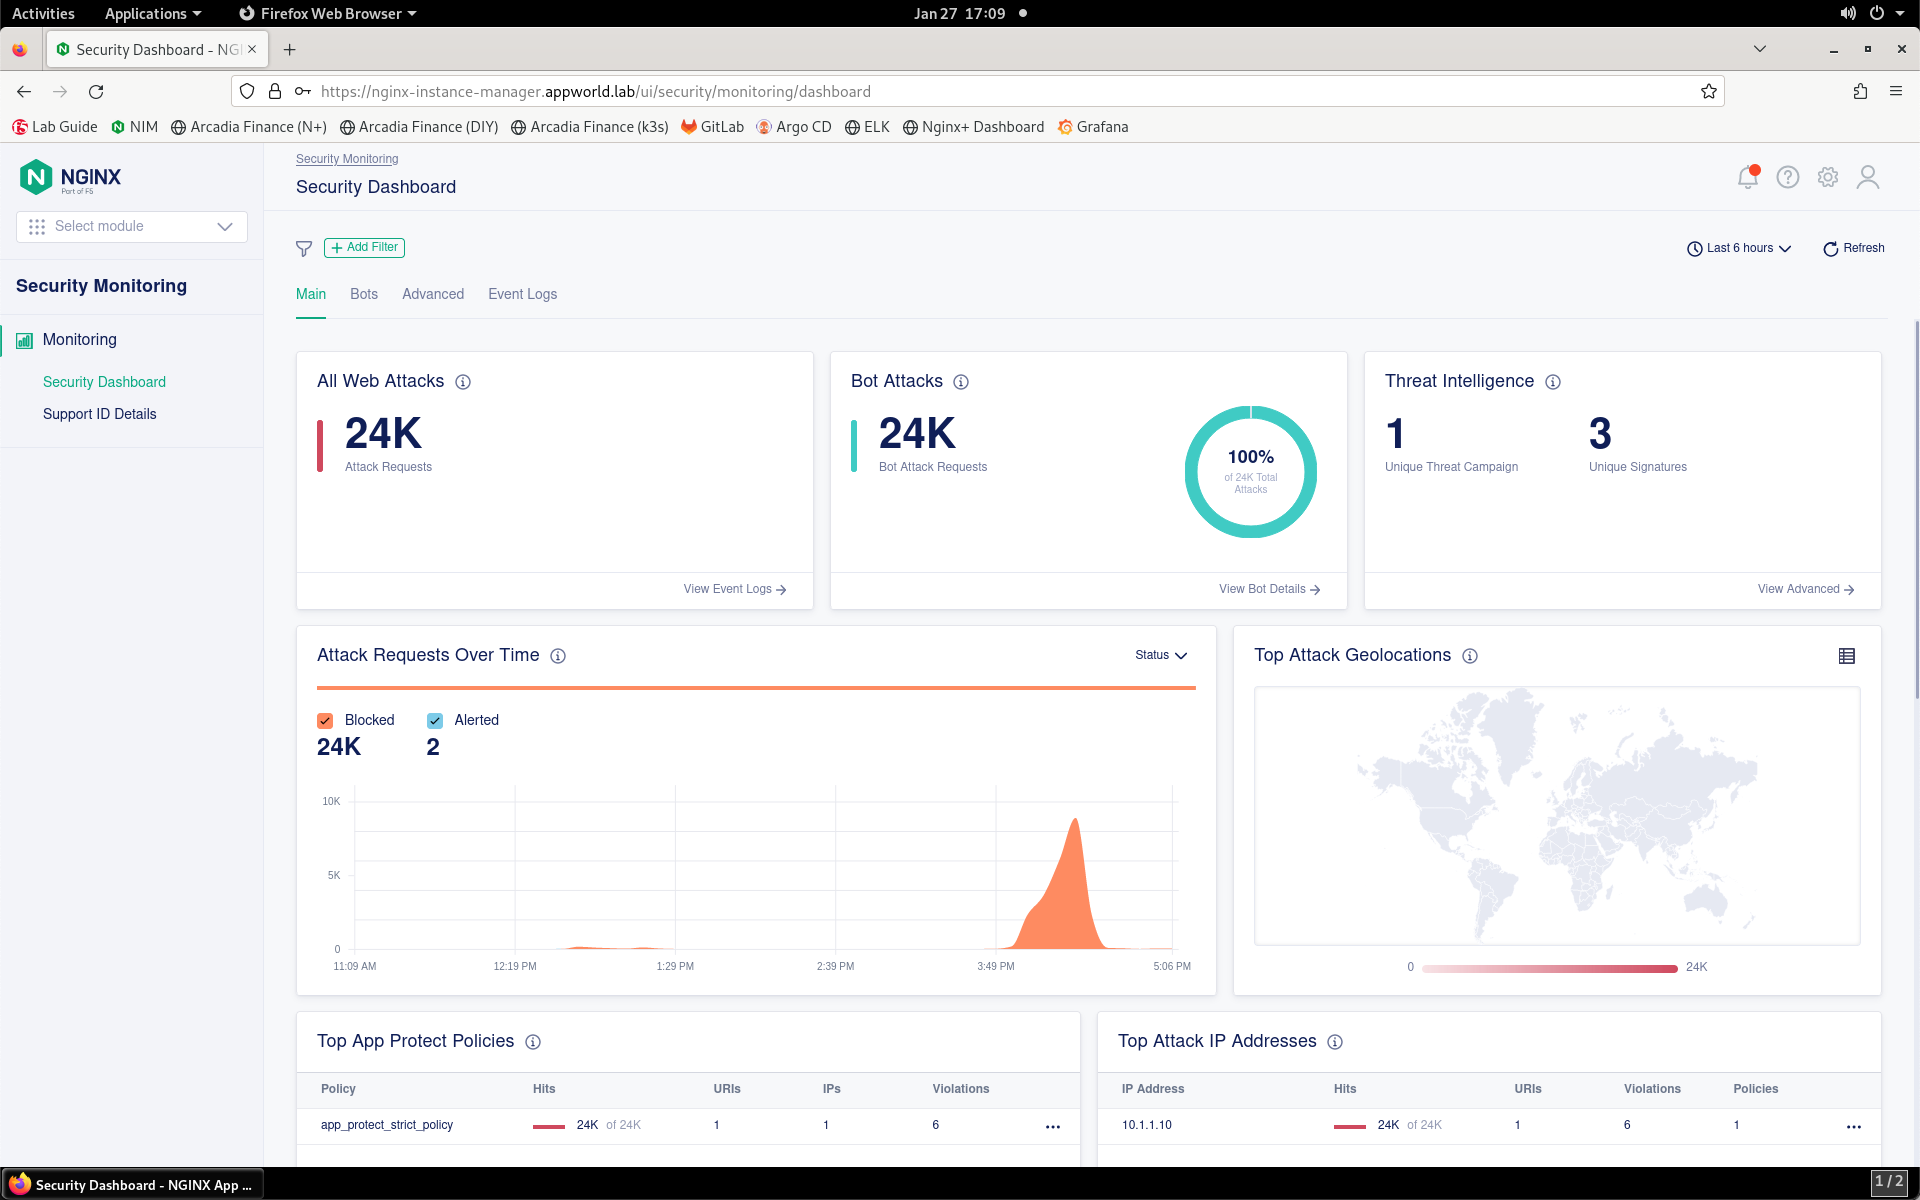Click the info icon beside Threat Intelligence

point(1553,382)
